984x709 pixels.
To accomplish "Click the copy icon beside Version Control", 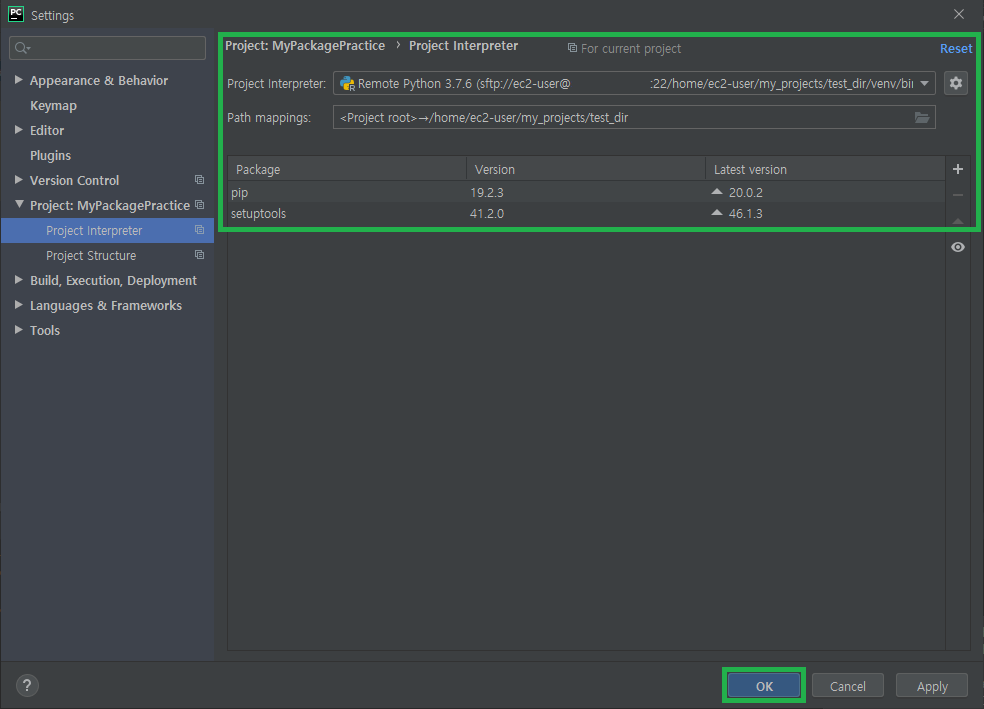I will (x=200, y=180).
